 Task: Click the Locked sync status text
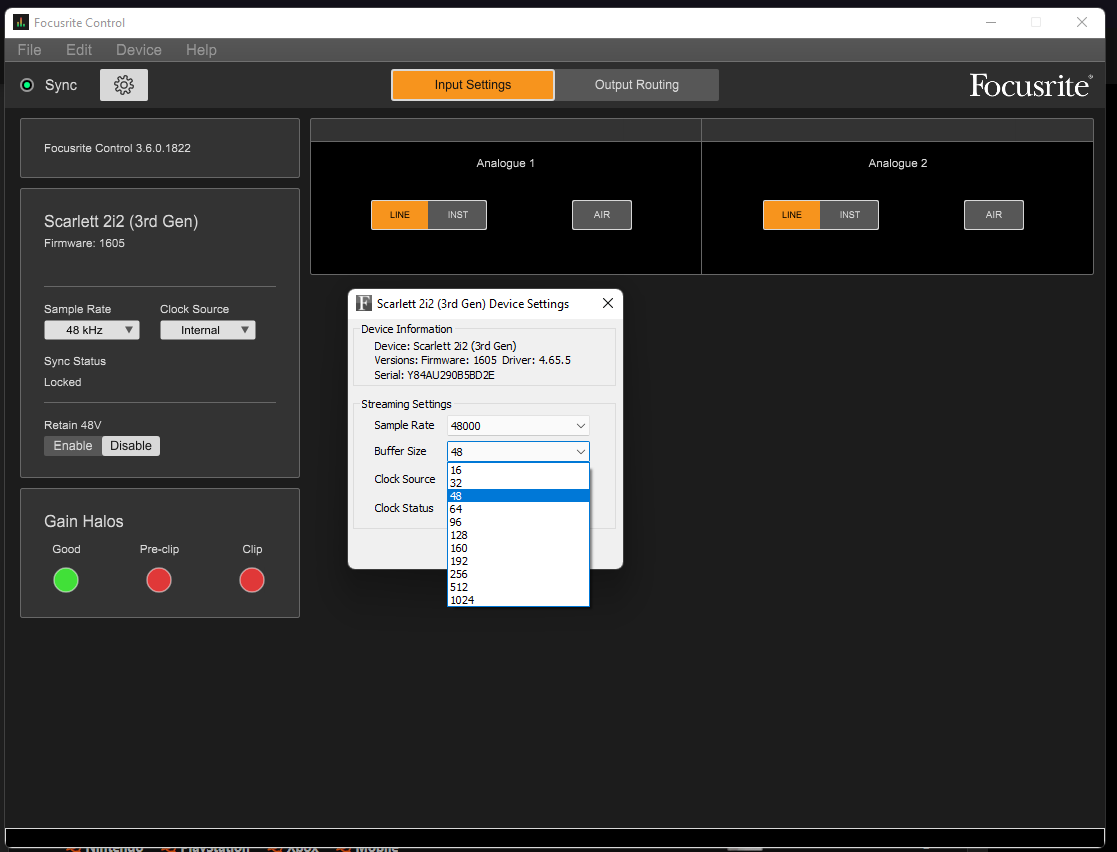(63, 383)
